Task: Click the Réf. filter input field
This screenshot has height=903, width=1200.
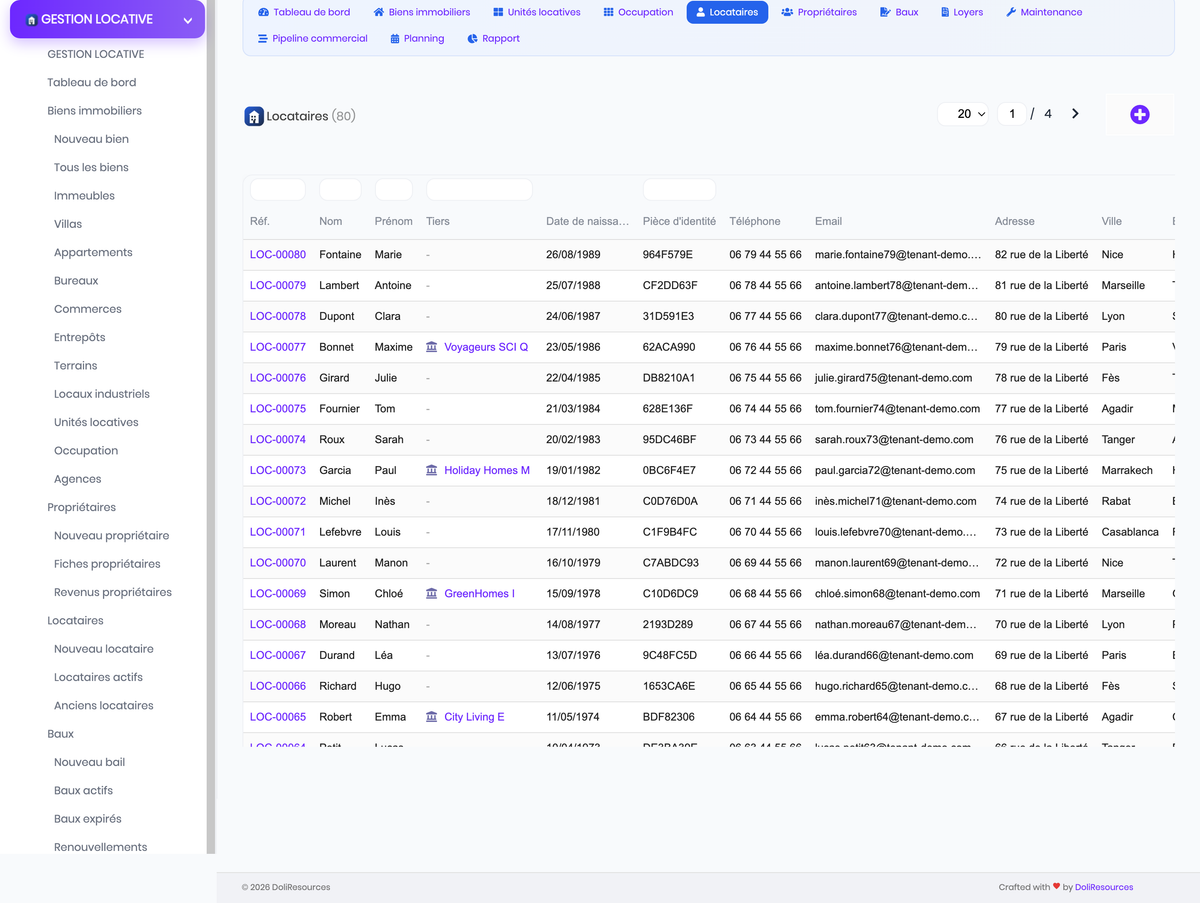Action: pos(277,190)
